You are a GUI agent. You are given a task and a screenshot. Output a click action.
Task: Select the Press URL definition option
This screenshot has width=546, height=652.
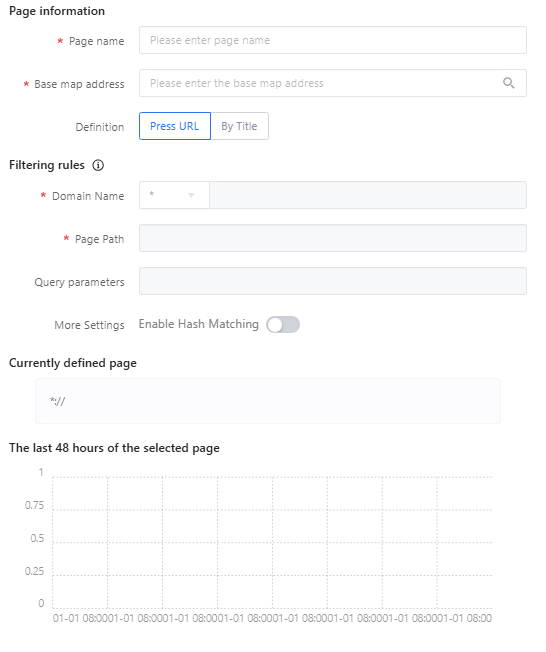175,126
